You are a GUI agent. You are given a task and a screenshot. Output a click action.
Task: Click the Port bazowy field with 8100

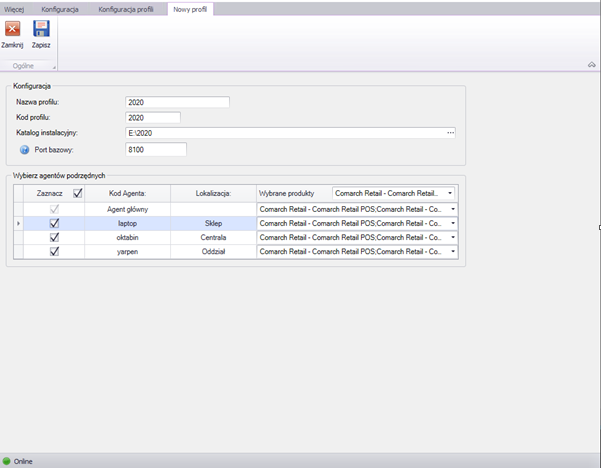pyautogui.click(x=156, y=149)
